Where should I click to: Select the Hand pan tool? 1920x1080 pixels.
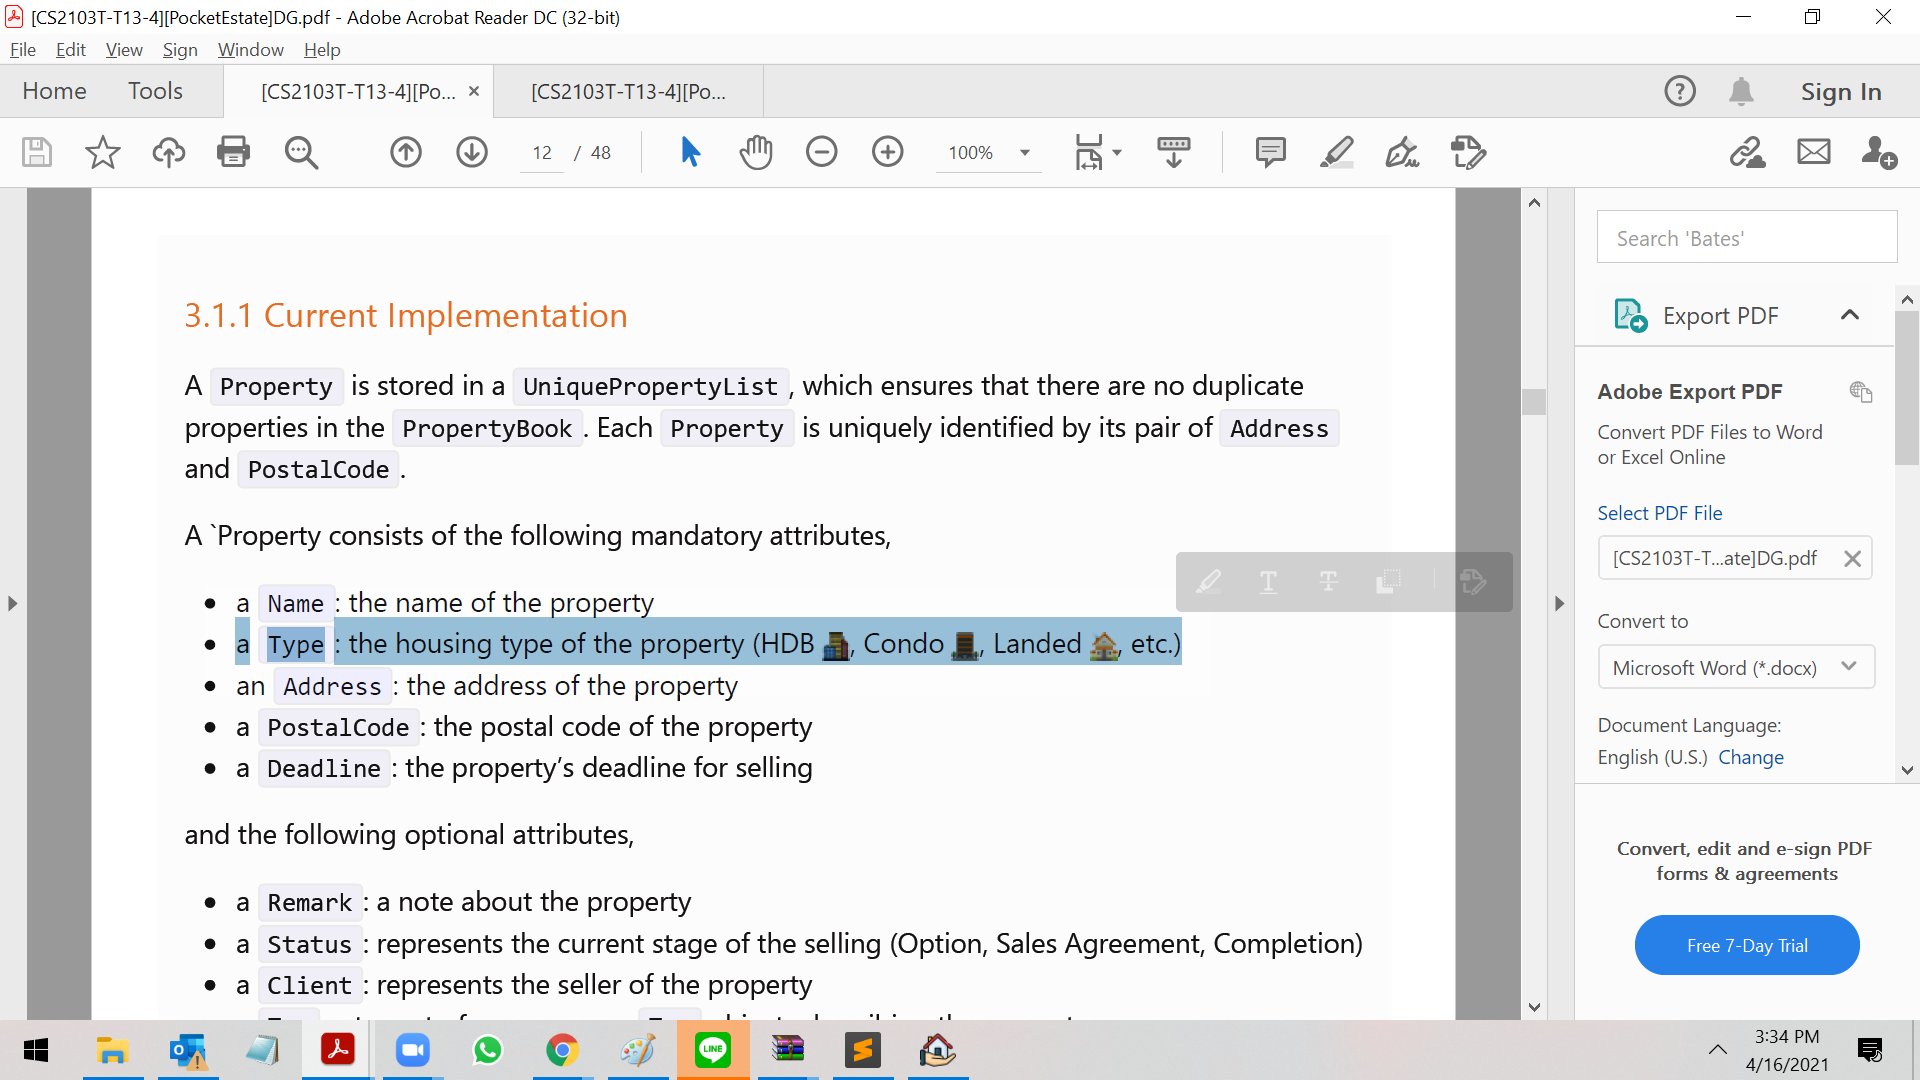click(x=756, y=152)
